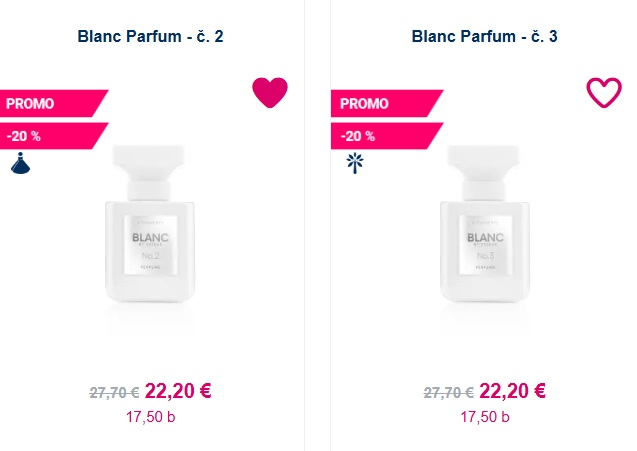
Task: Click the perfume bottle scent icon on č. 2
Action: [x=20, y=163]
